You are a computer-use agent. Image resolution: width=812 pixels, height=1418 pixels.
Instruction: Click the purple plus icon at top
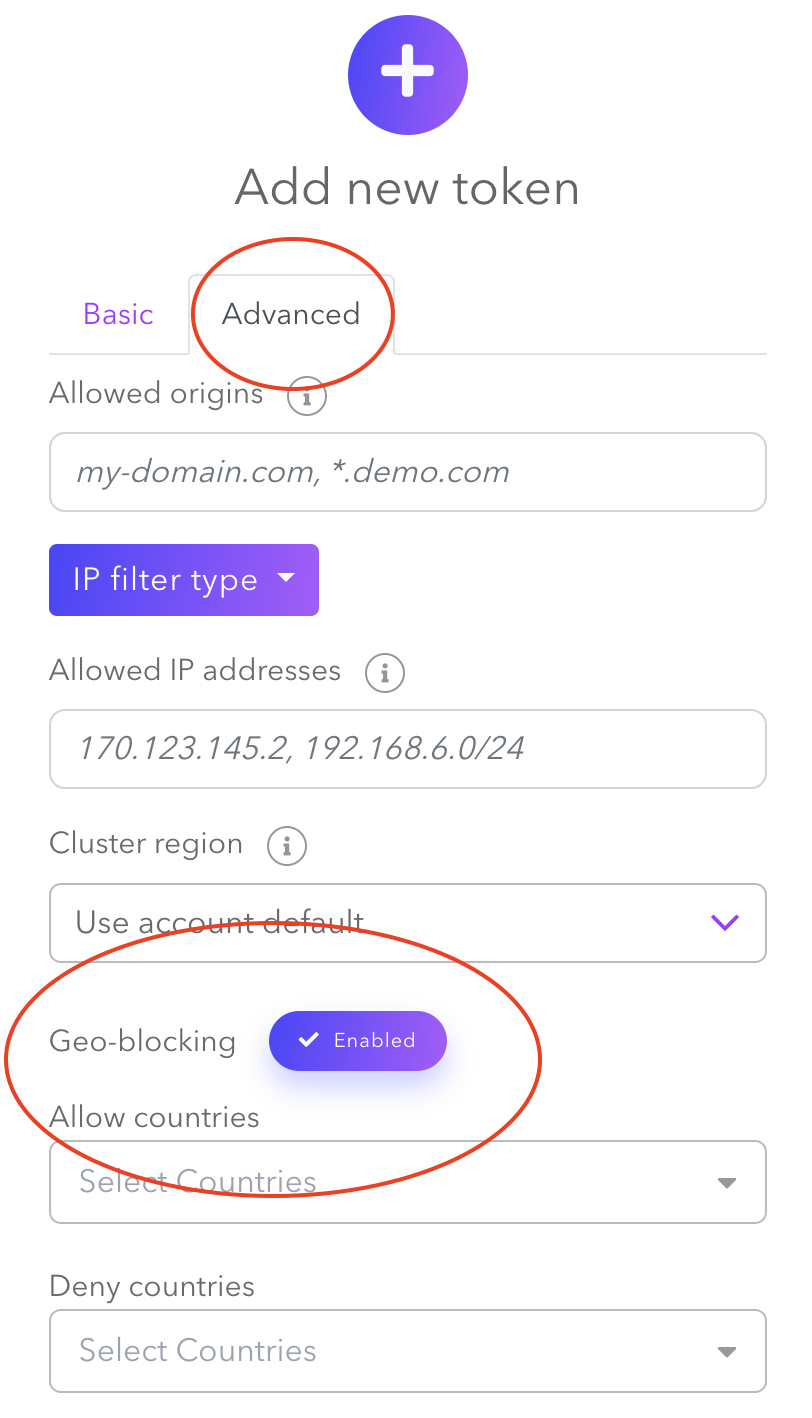407,76
